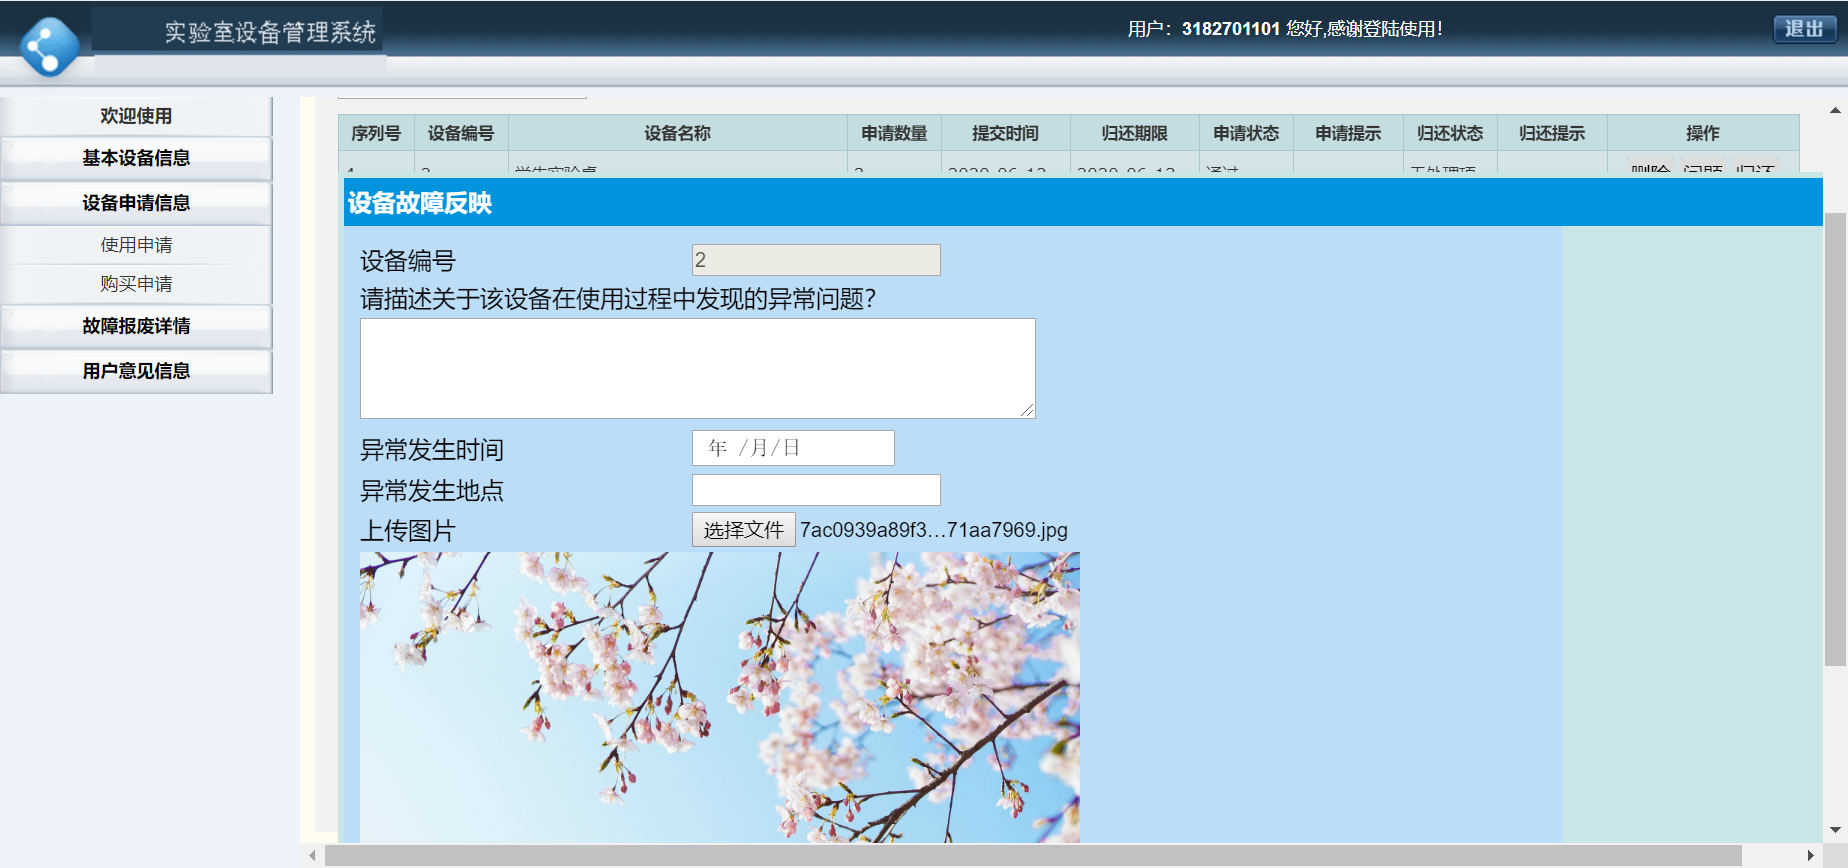Expand the 设备申请信息 menu
Viewport: 1848px width, 868px height.
tap(136, 203)
